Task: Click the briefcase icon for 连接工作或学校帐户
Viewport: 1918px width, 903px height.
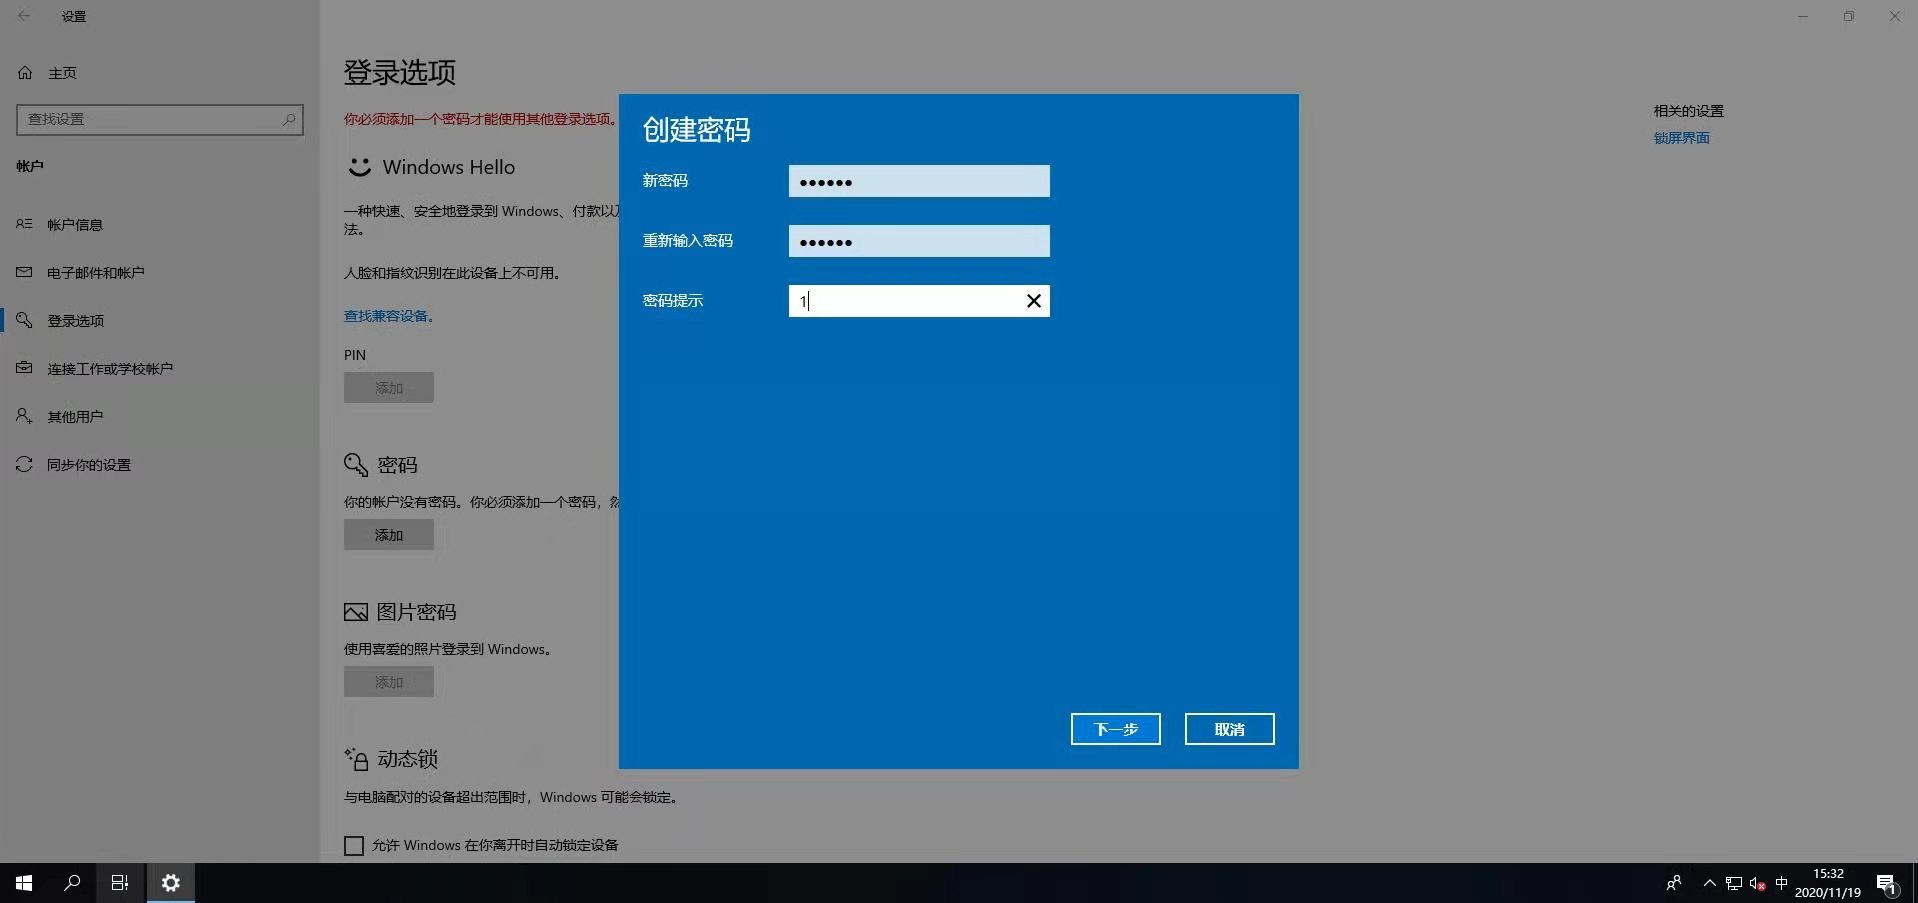Action: click(24, 368)
